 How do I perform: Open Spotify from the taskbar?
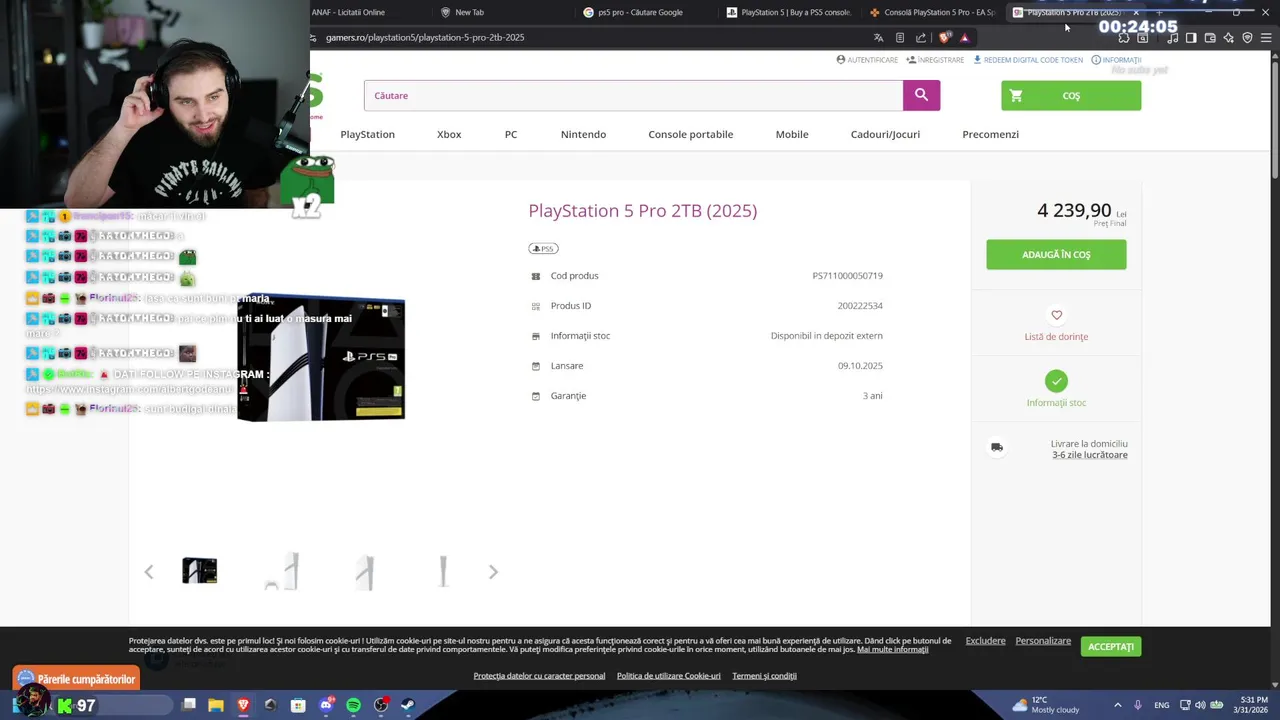pos(353,705)
